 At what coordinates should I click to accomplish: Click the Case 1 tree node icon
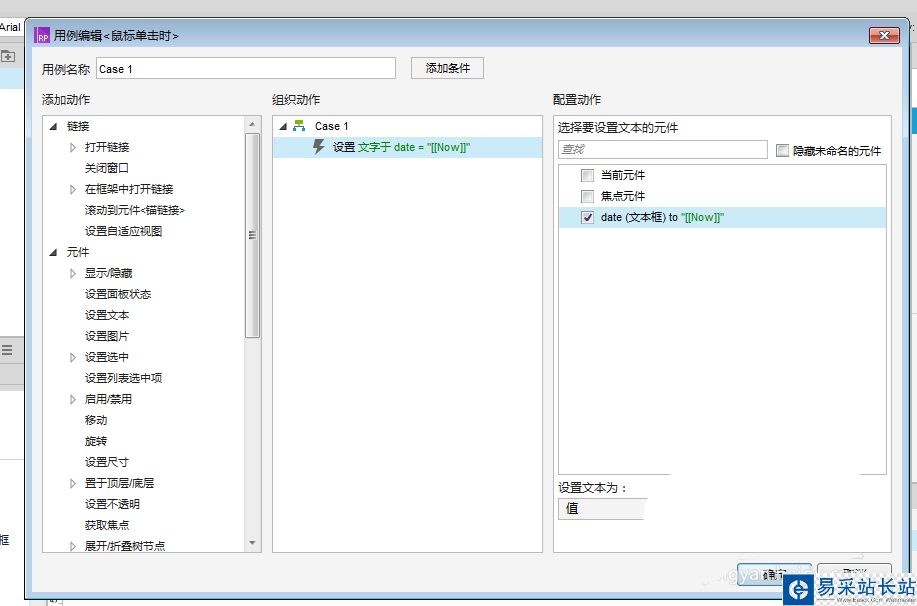point(299,126)
